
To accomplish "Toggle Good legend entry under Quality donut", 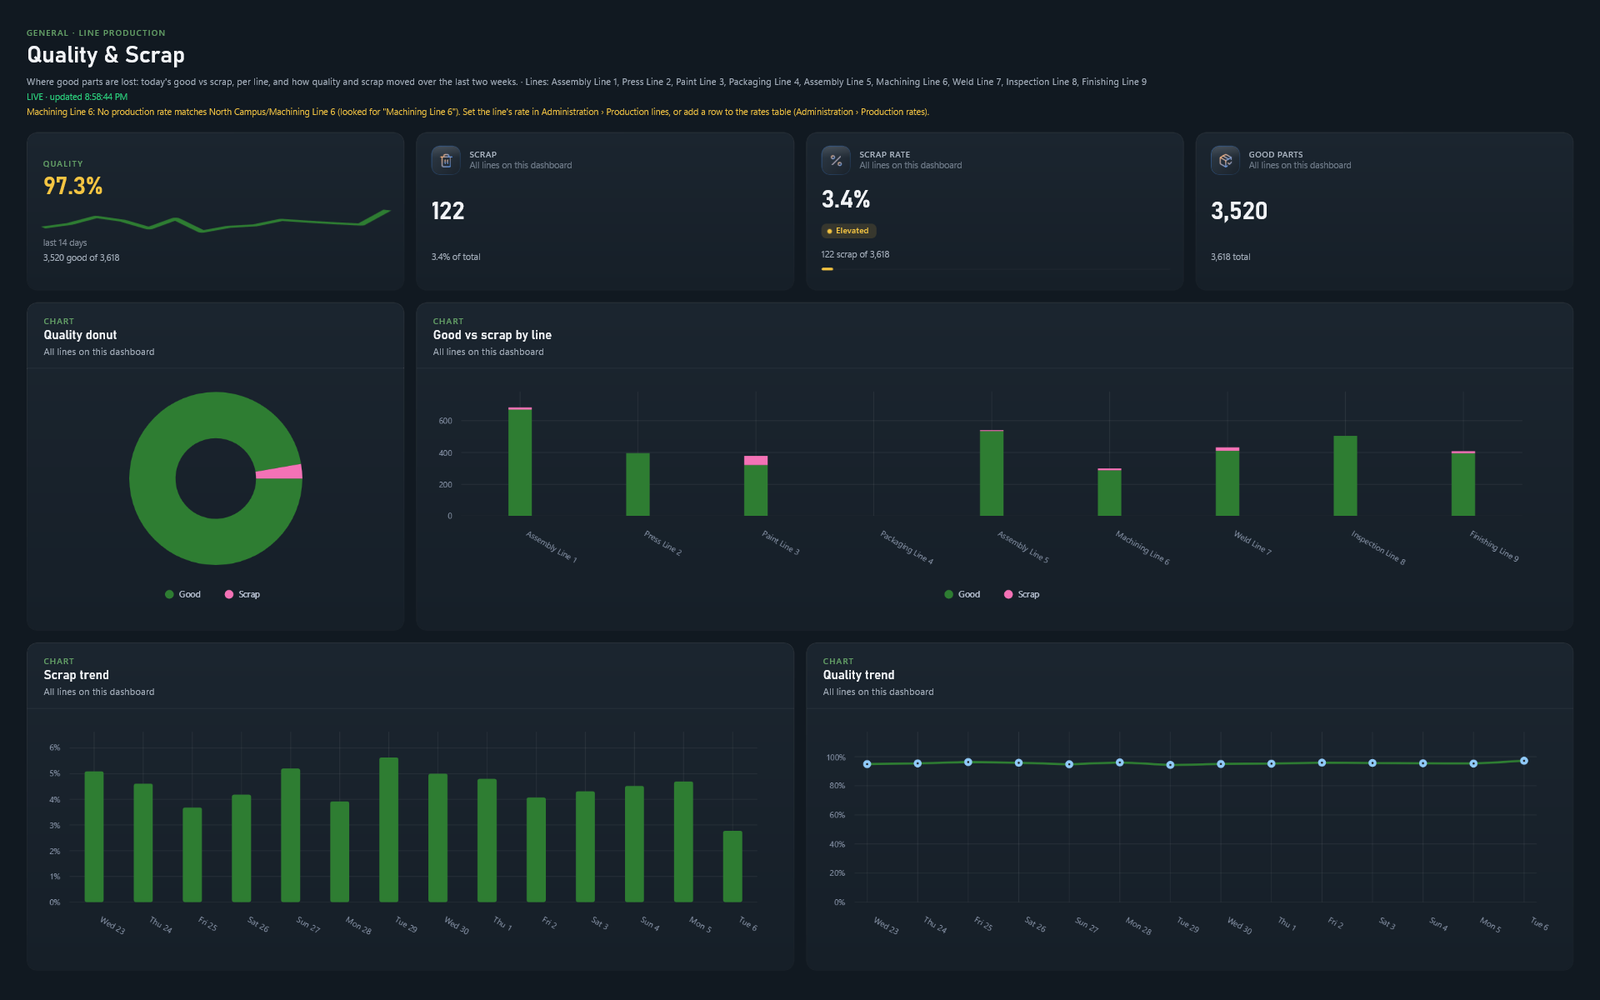I will tap(183, 594).
